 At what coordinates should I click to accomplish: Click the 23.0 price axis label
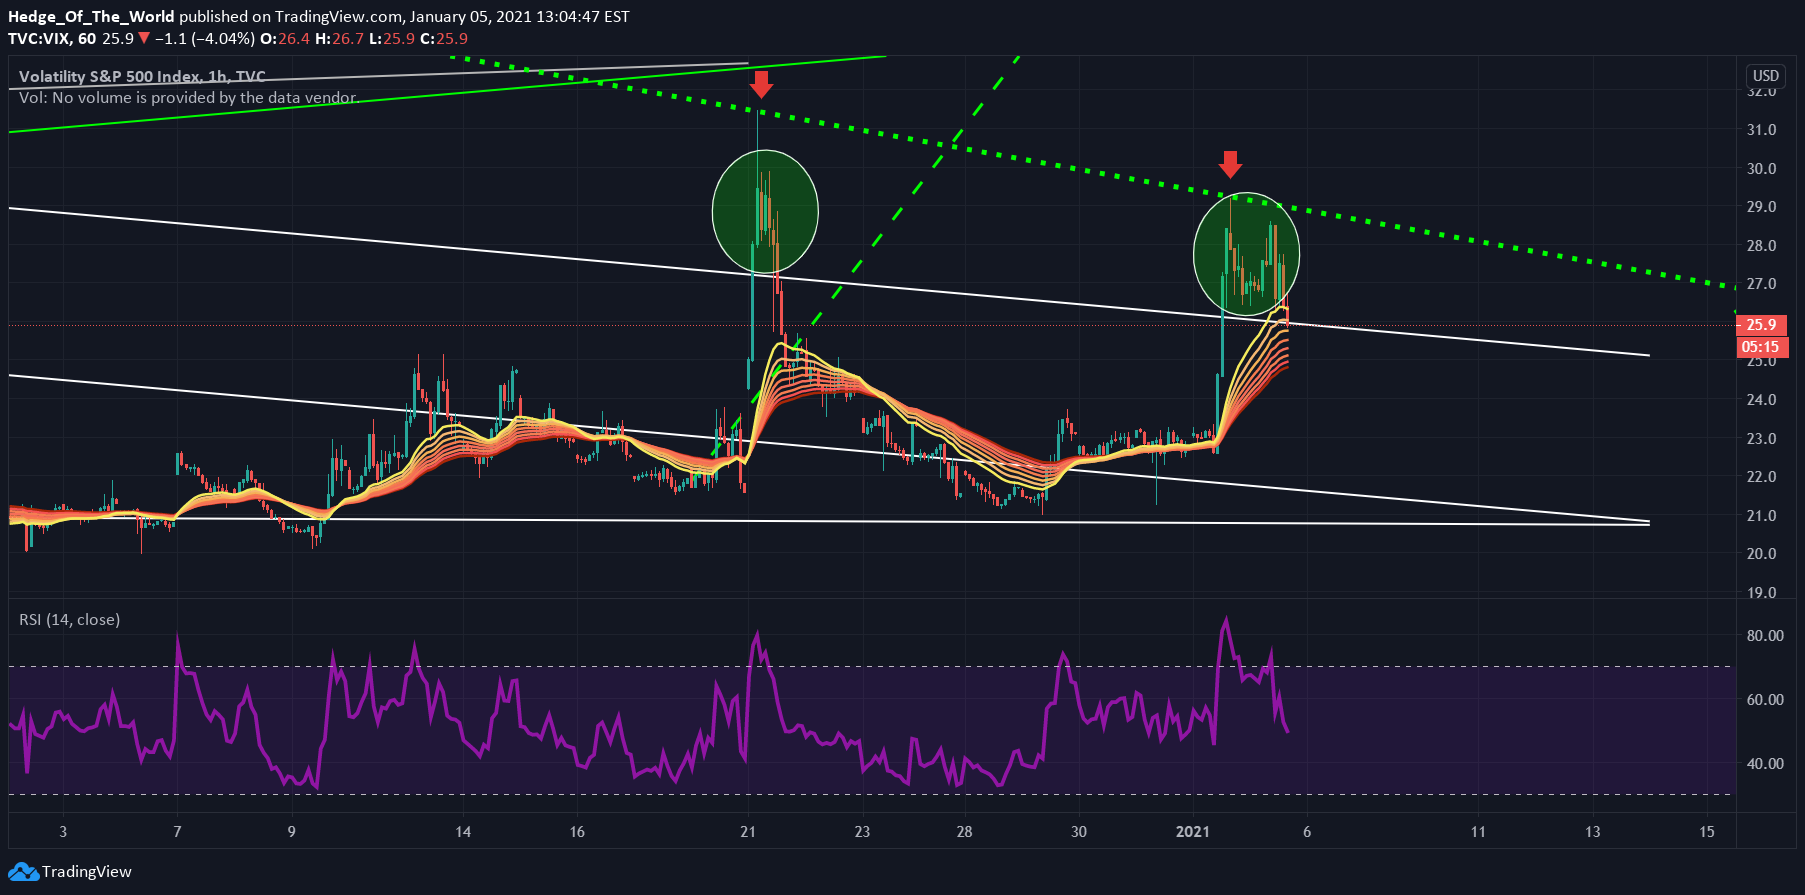point(1761,439)
